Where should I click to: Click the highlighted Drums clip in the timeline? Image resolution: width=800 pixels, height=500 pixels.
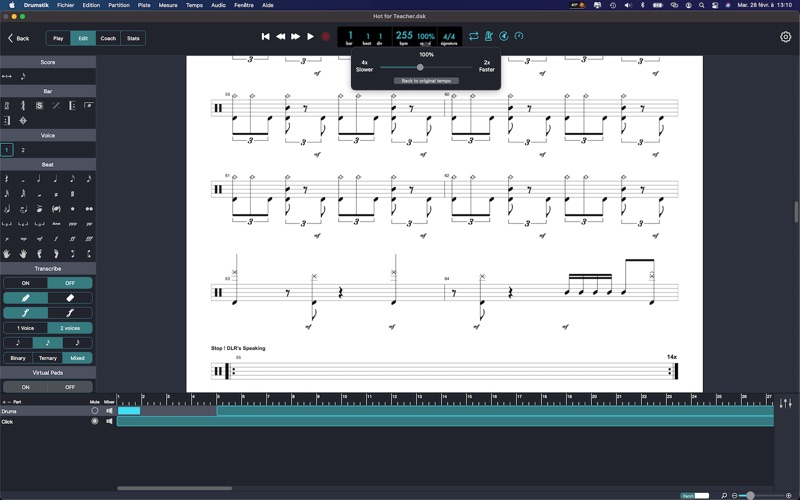[129, 411]
